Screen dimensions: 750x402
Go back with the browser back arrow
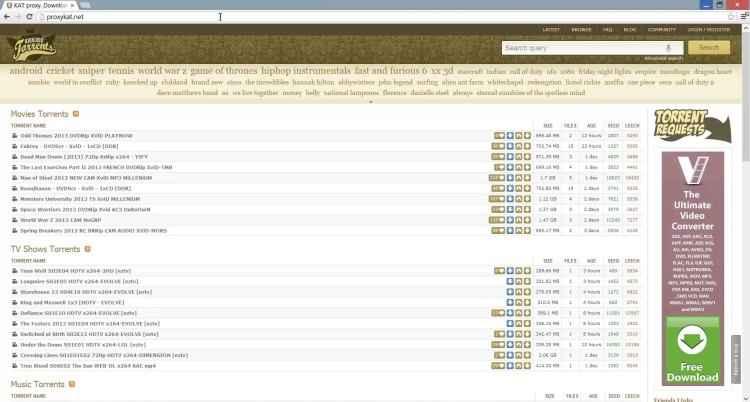tap(7, 17)
